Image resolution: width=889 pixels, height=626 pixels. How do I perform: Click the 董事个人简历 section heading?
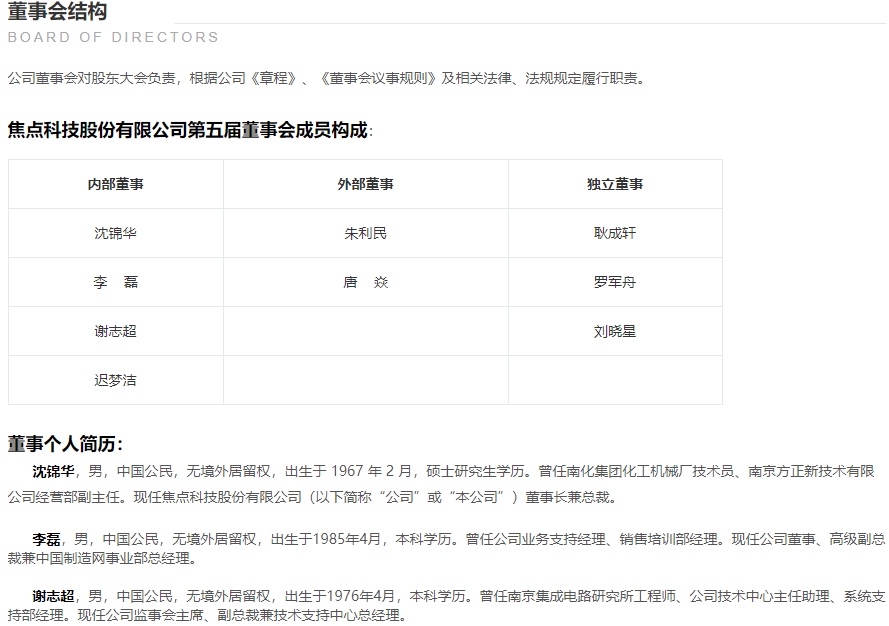click(x=65, y=444)
